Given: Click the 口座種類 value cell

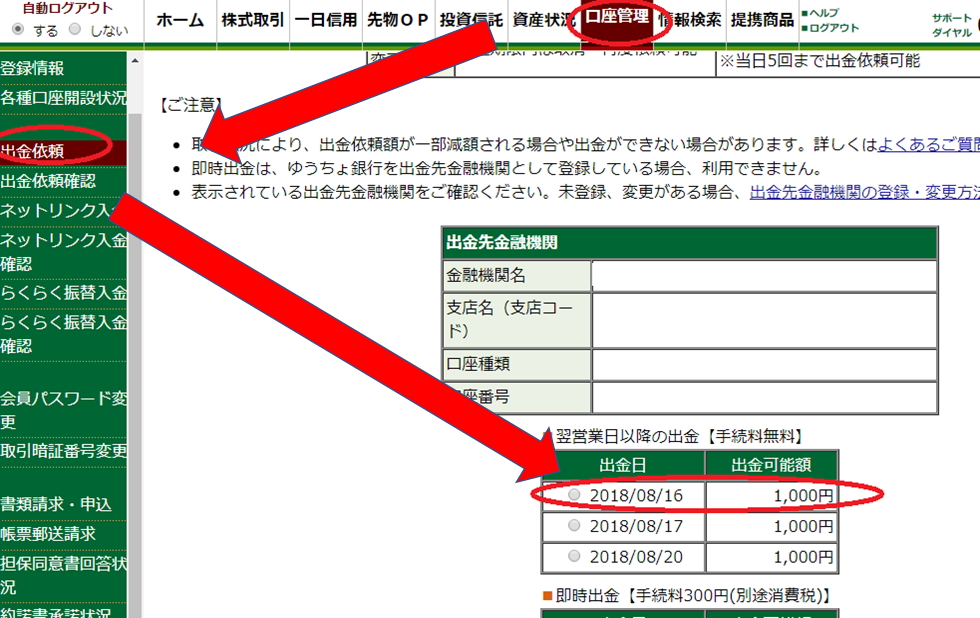Looking at the screenshot, I should tap(764, 364).
